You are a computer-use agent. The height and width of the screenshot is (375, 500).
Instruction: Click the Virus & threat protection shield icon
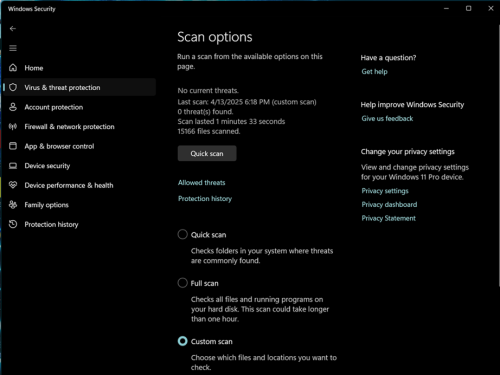pyautogui.click(x=13, y=87)
